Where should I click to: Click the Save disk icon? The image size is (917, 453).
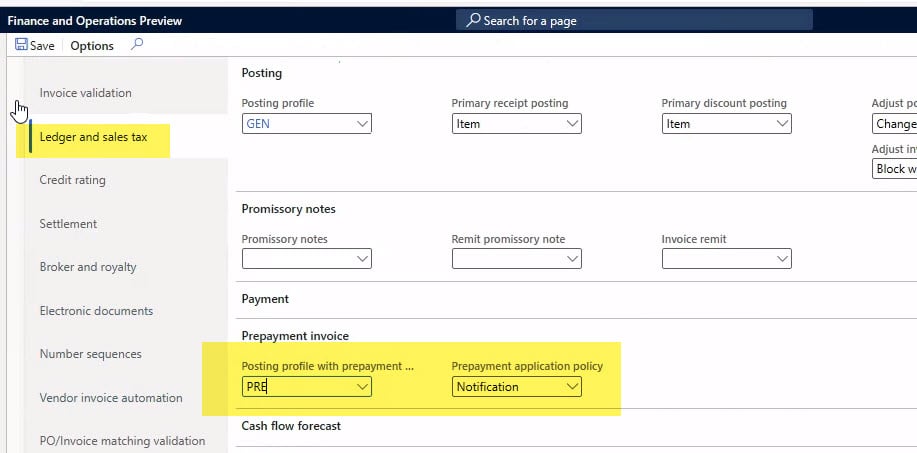21,45
